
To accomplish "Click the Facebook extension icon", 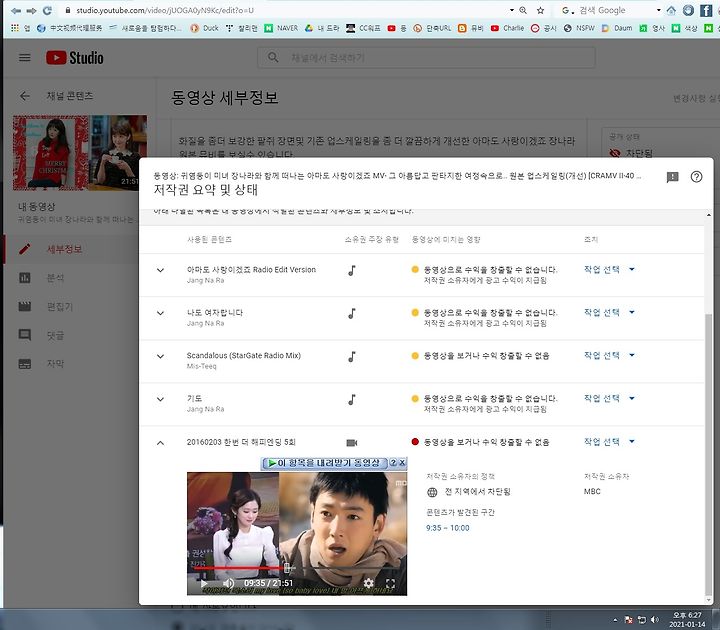I will (706, 10).
